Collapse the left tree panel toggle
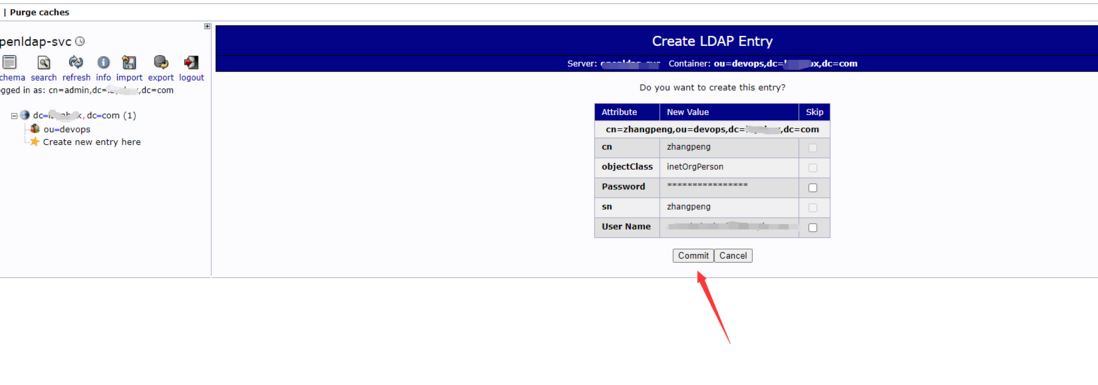The image size is (1098, 385). click(207, 27)
